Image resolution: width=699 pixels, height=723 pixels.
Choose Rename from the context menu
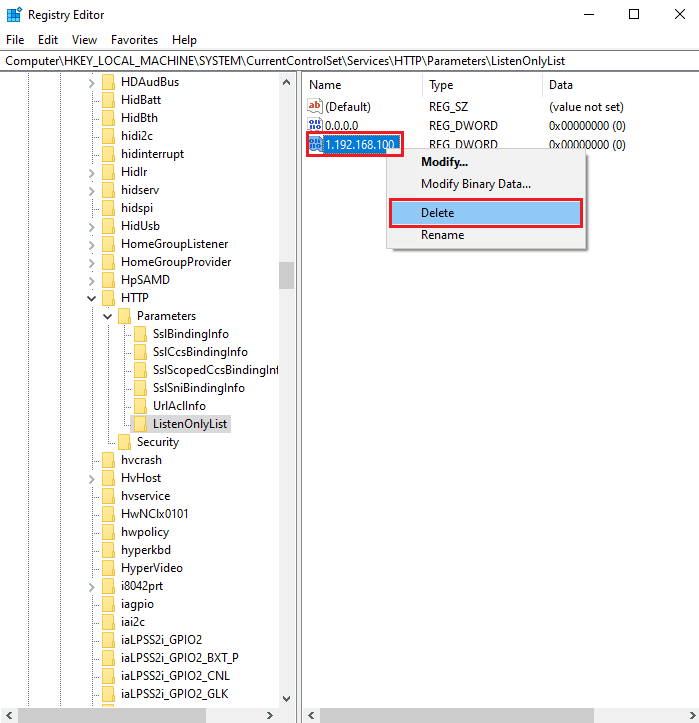click(x=486, y=235)
